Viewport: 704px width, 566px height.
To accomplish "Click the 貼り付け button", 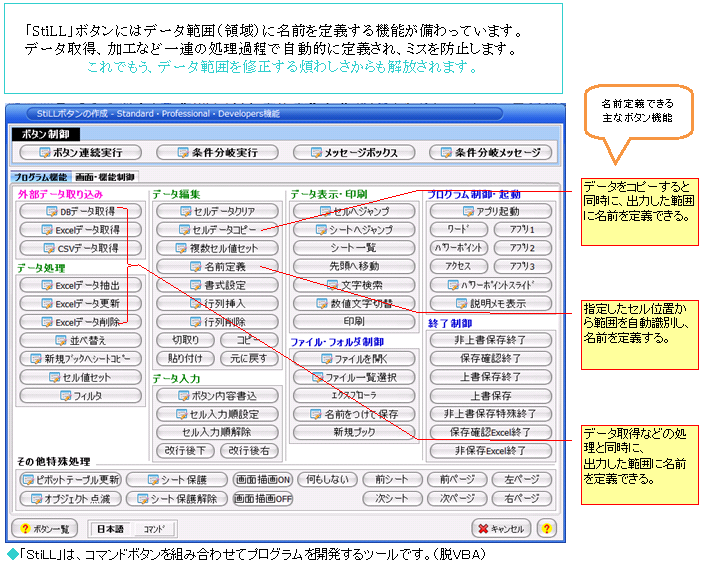I will (185, 359).
